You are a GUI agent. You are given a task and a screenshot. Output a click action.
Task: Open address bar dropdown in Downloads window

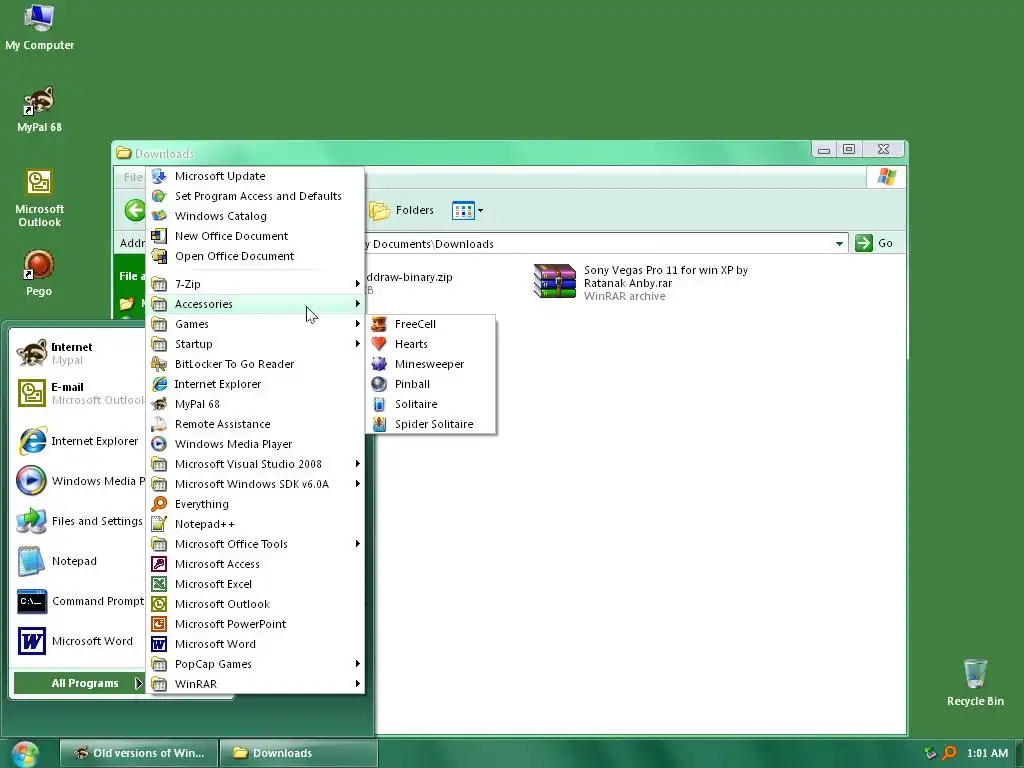[x=839, y=244]
